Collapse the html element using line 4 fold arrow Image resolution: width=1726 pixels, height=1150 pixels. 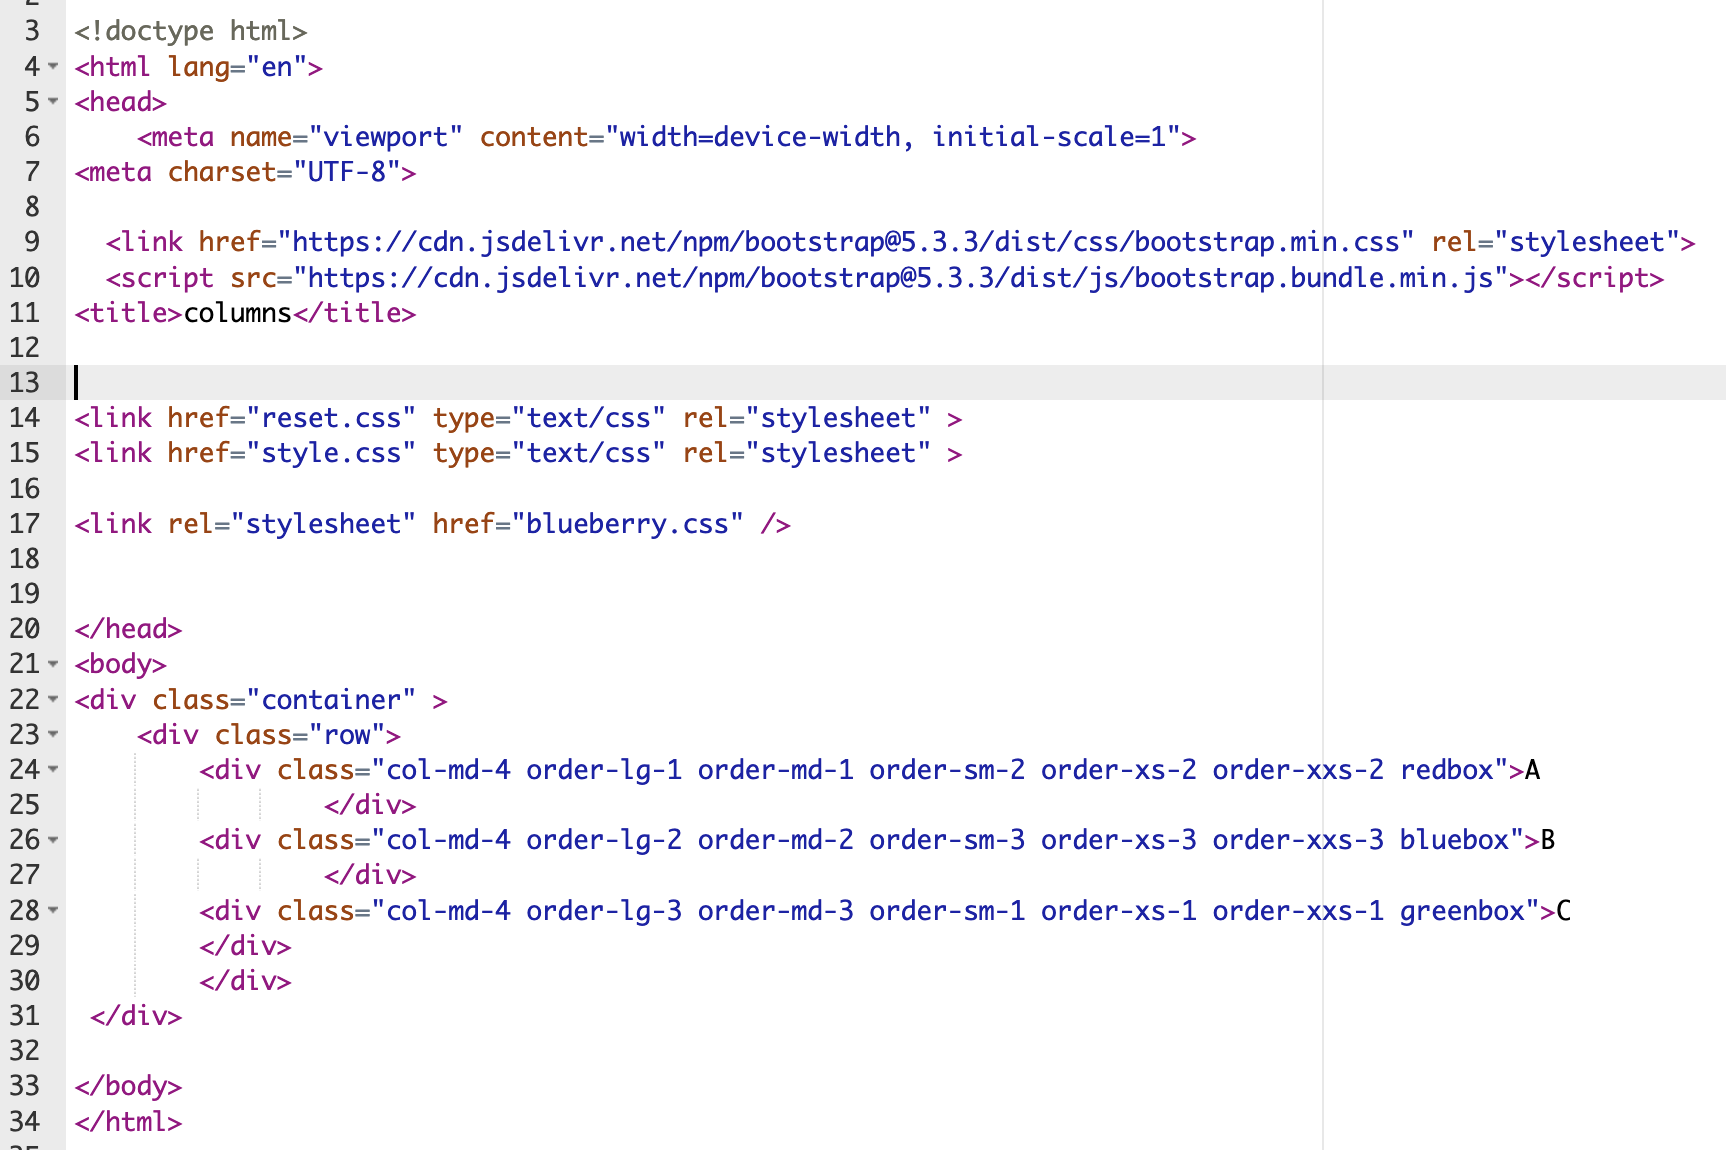(52, 66)
